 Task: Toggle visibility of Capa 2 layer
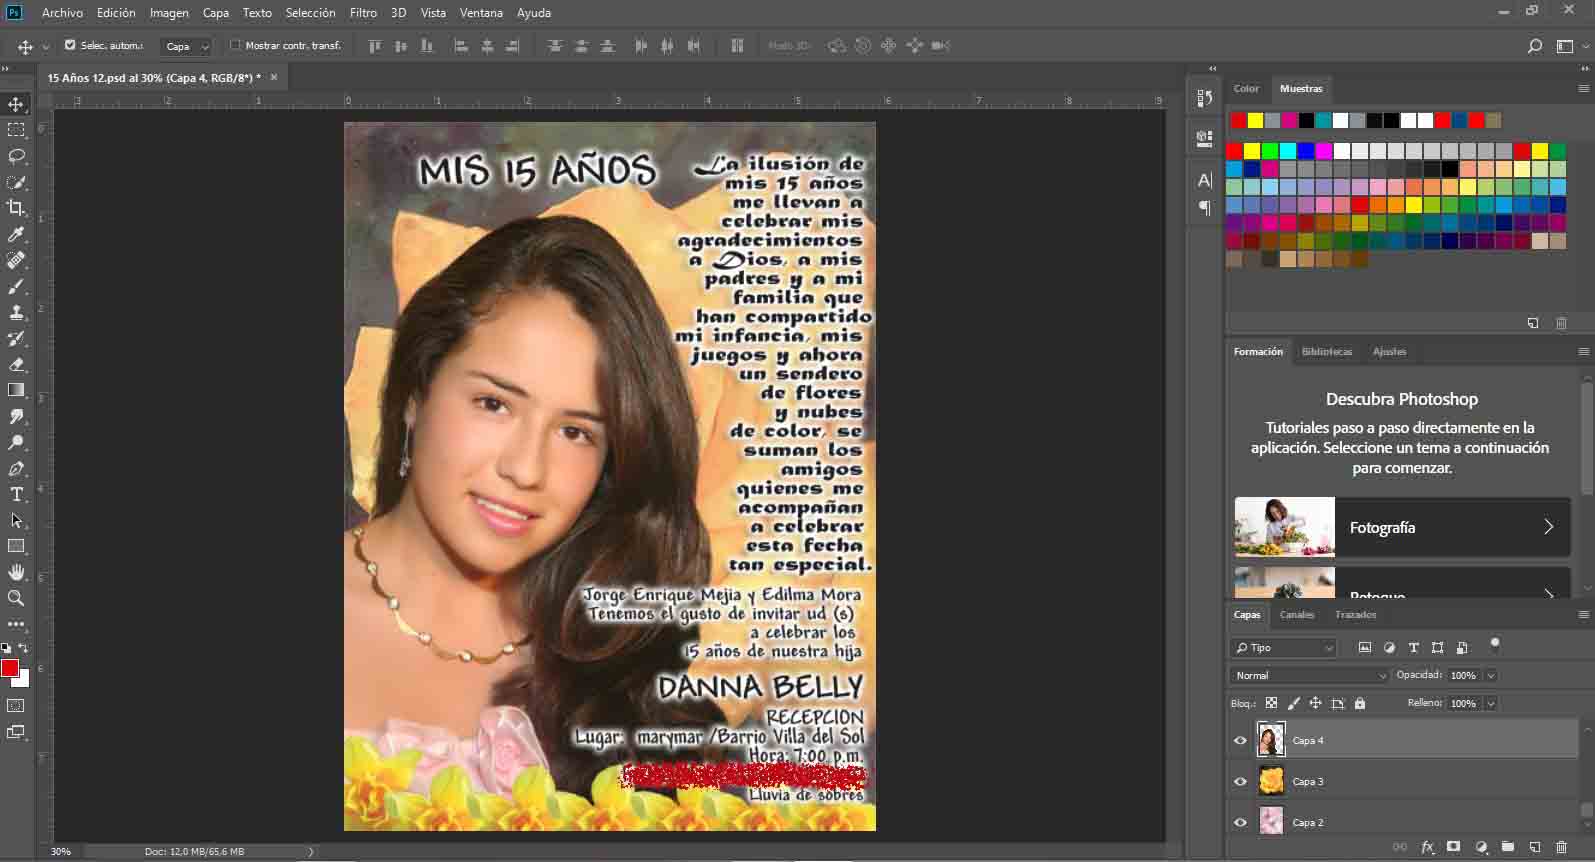tap(1241, 823)
